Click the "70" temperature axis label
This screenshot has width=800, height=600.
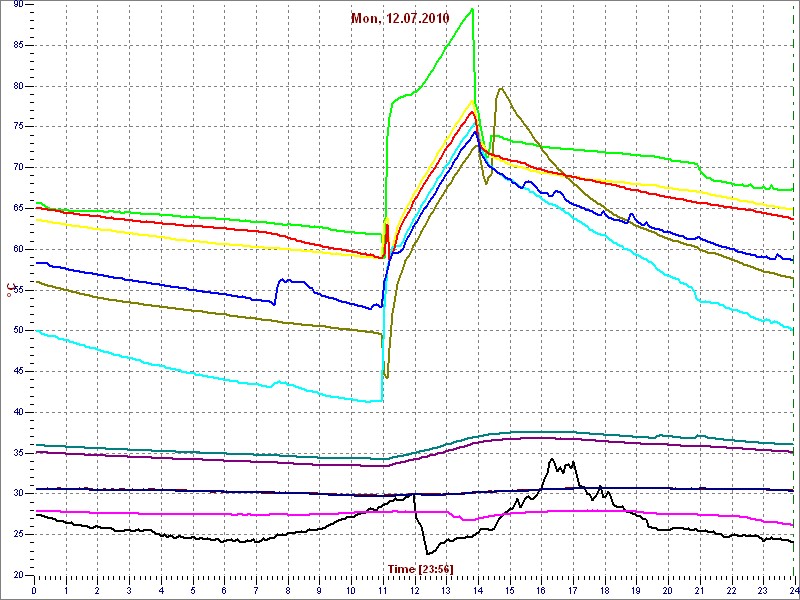click(18, 168)
